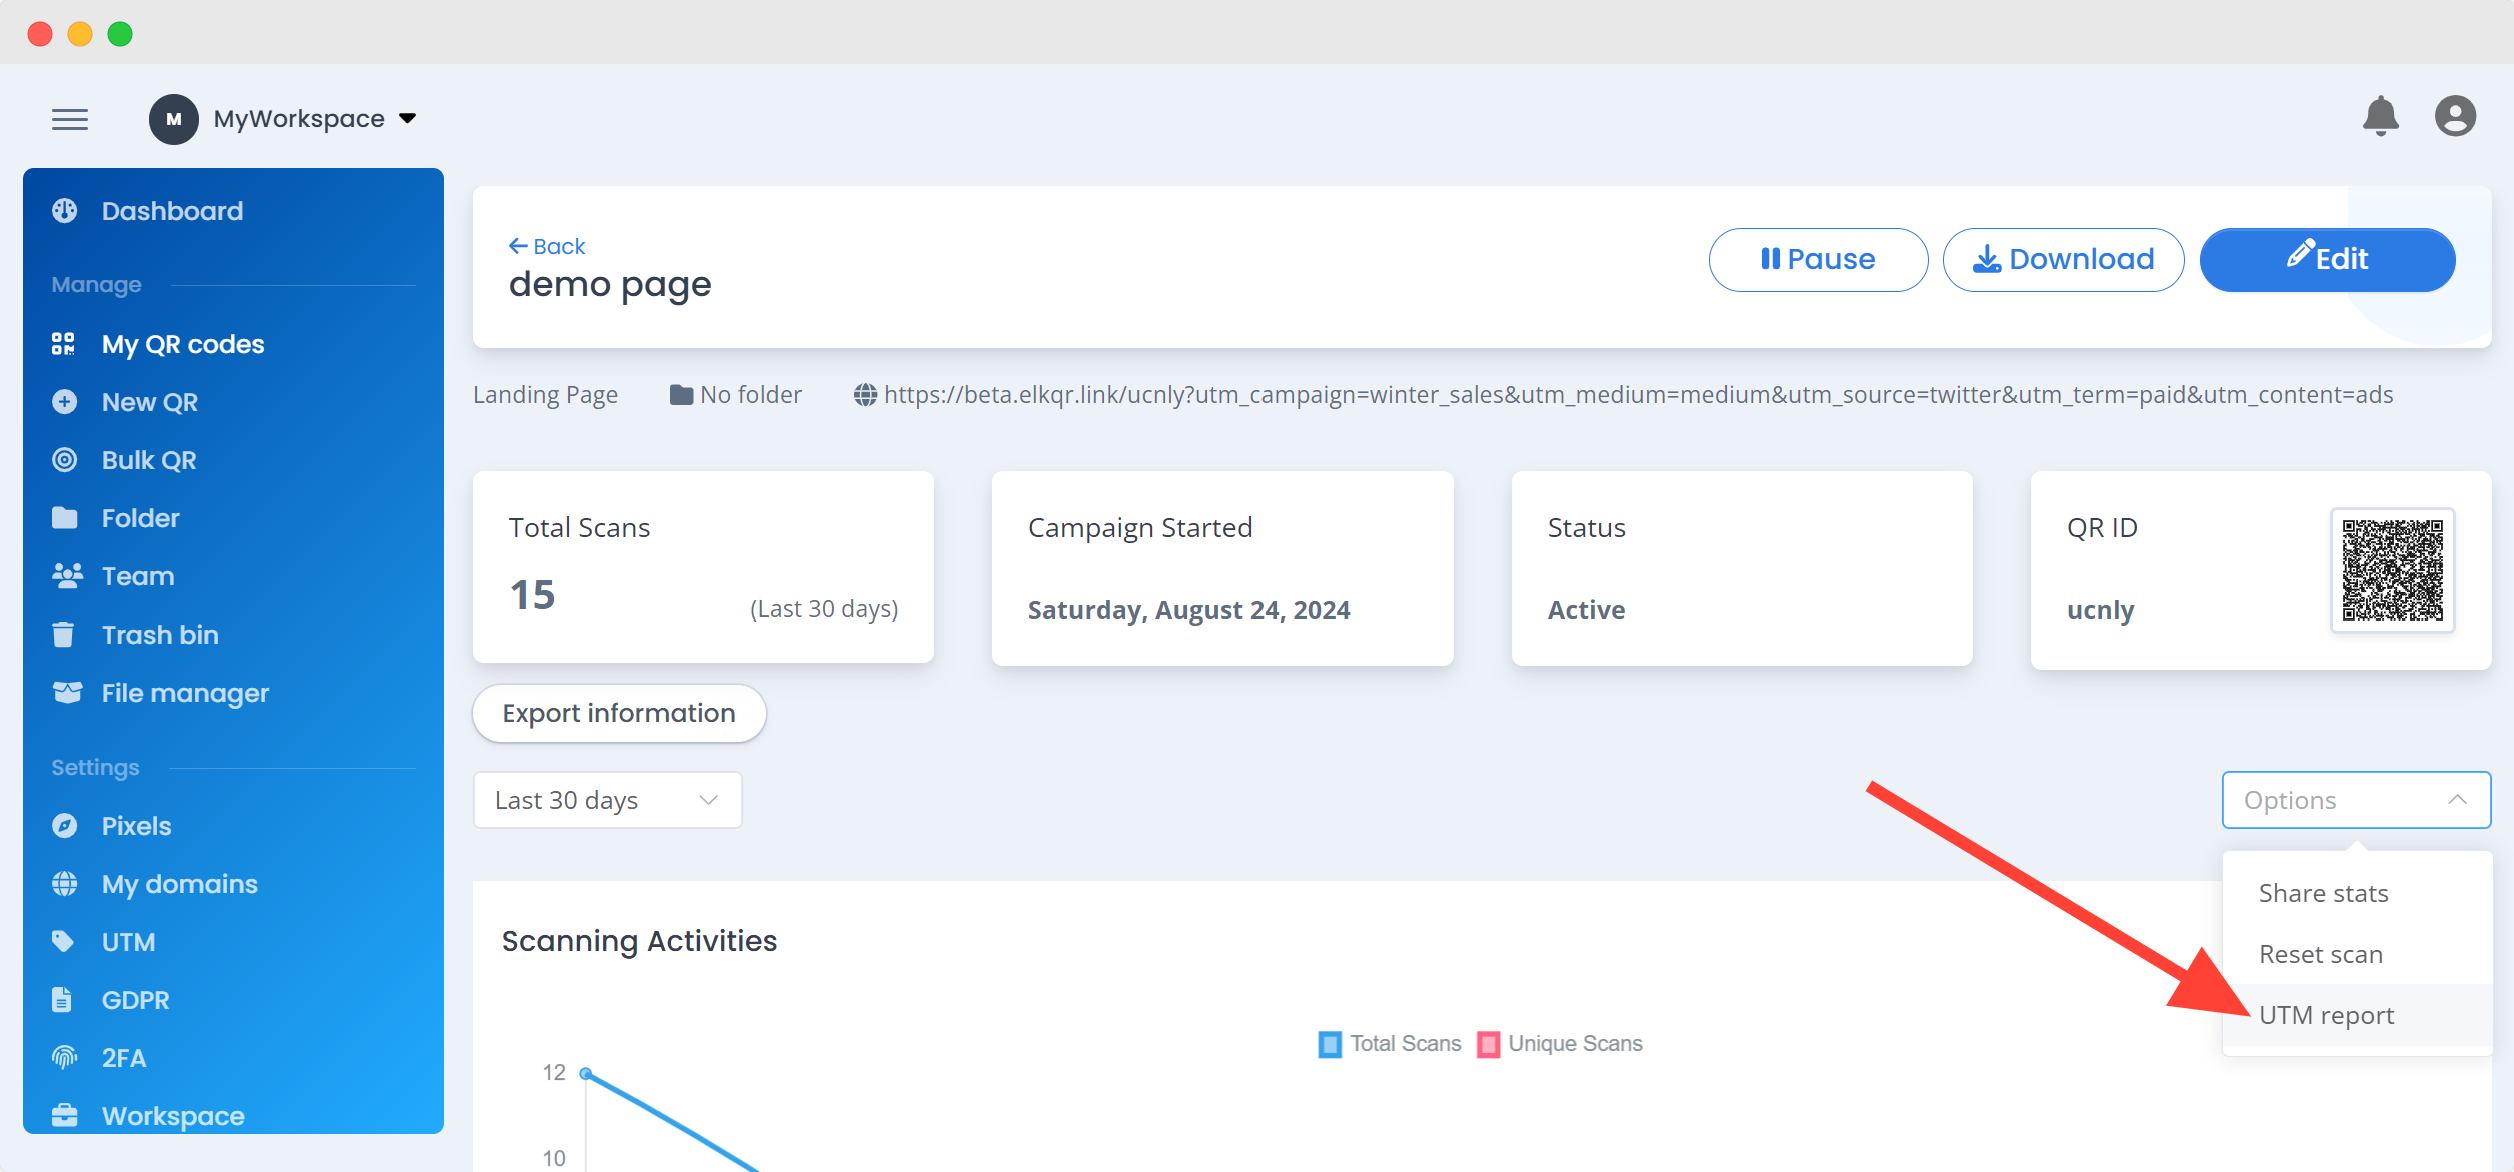This screenshot has height=1172, width=2514.
Task: Click the Trash bin icon in sidebar
Action: pos(63,635)
